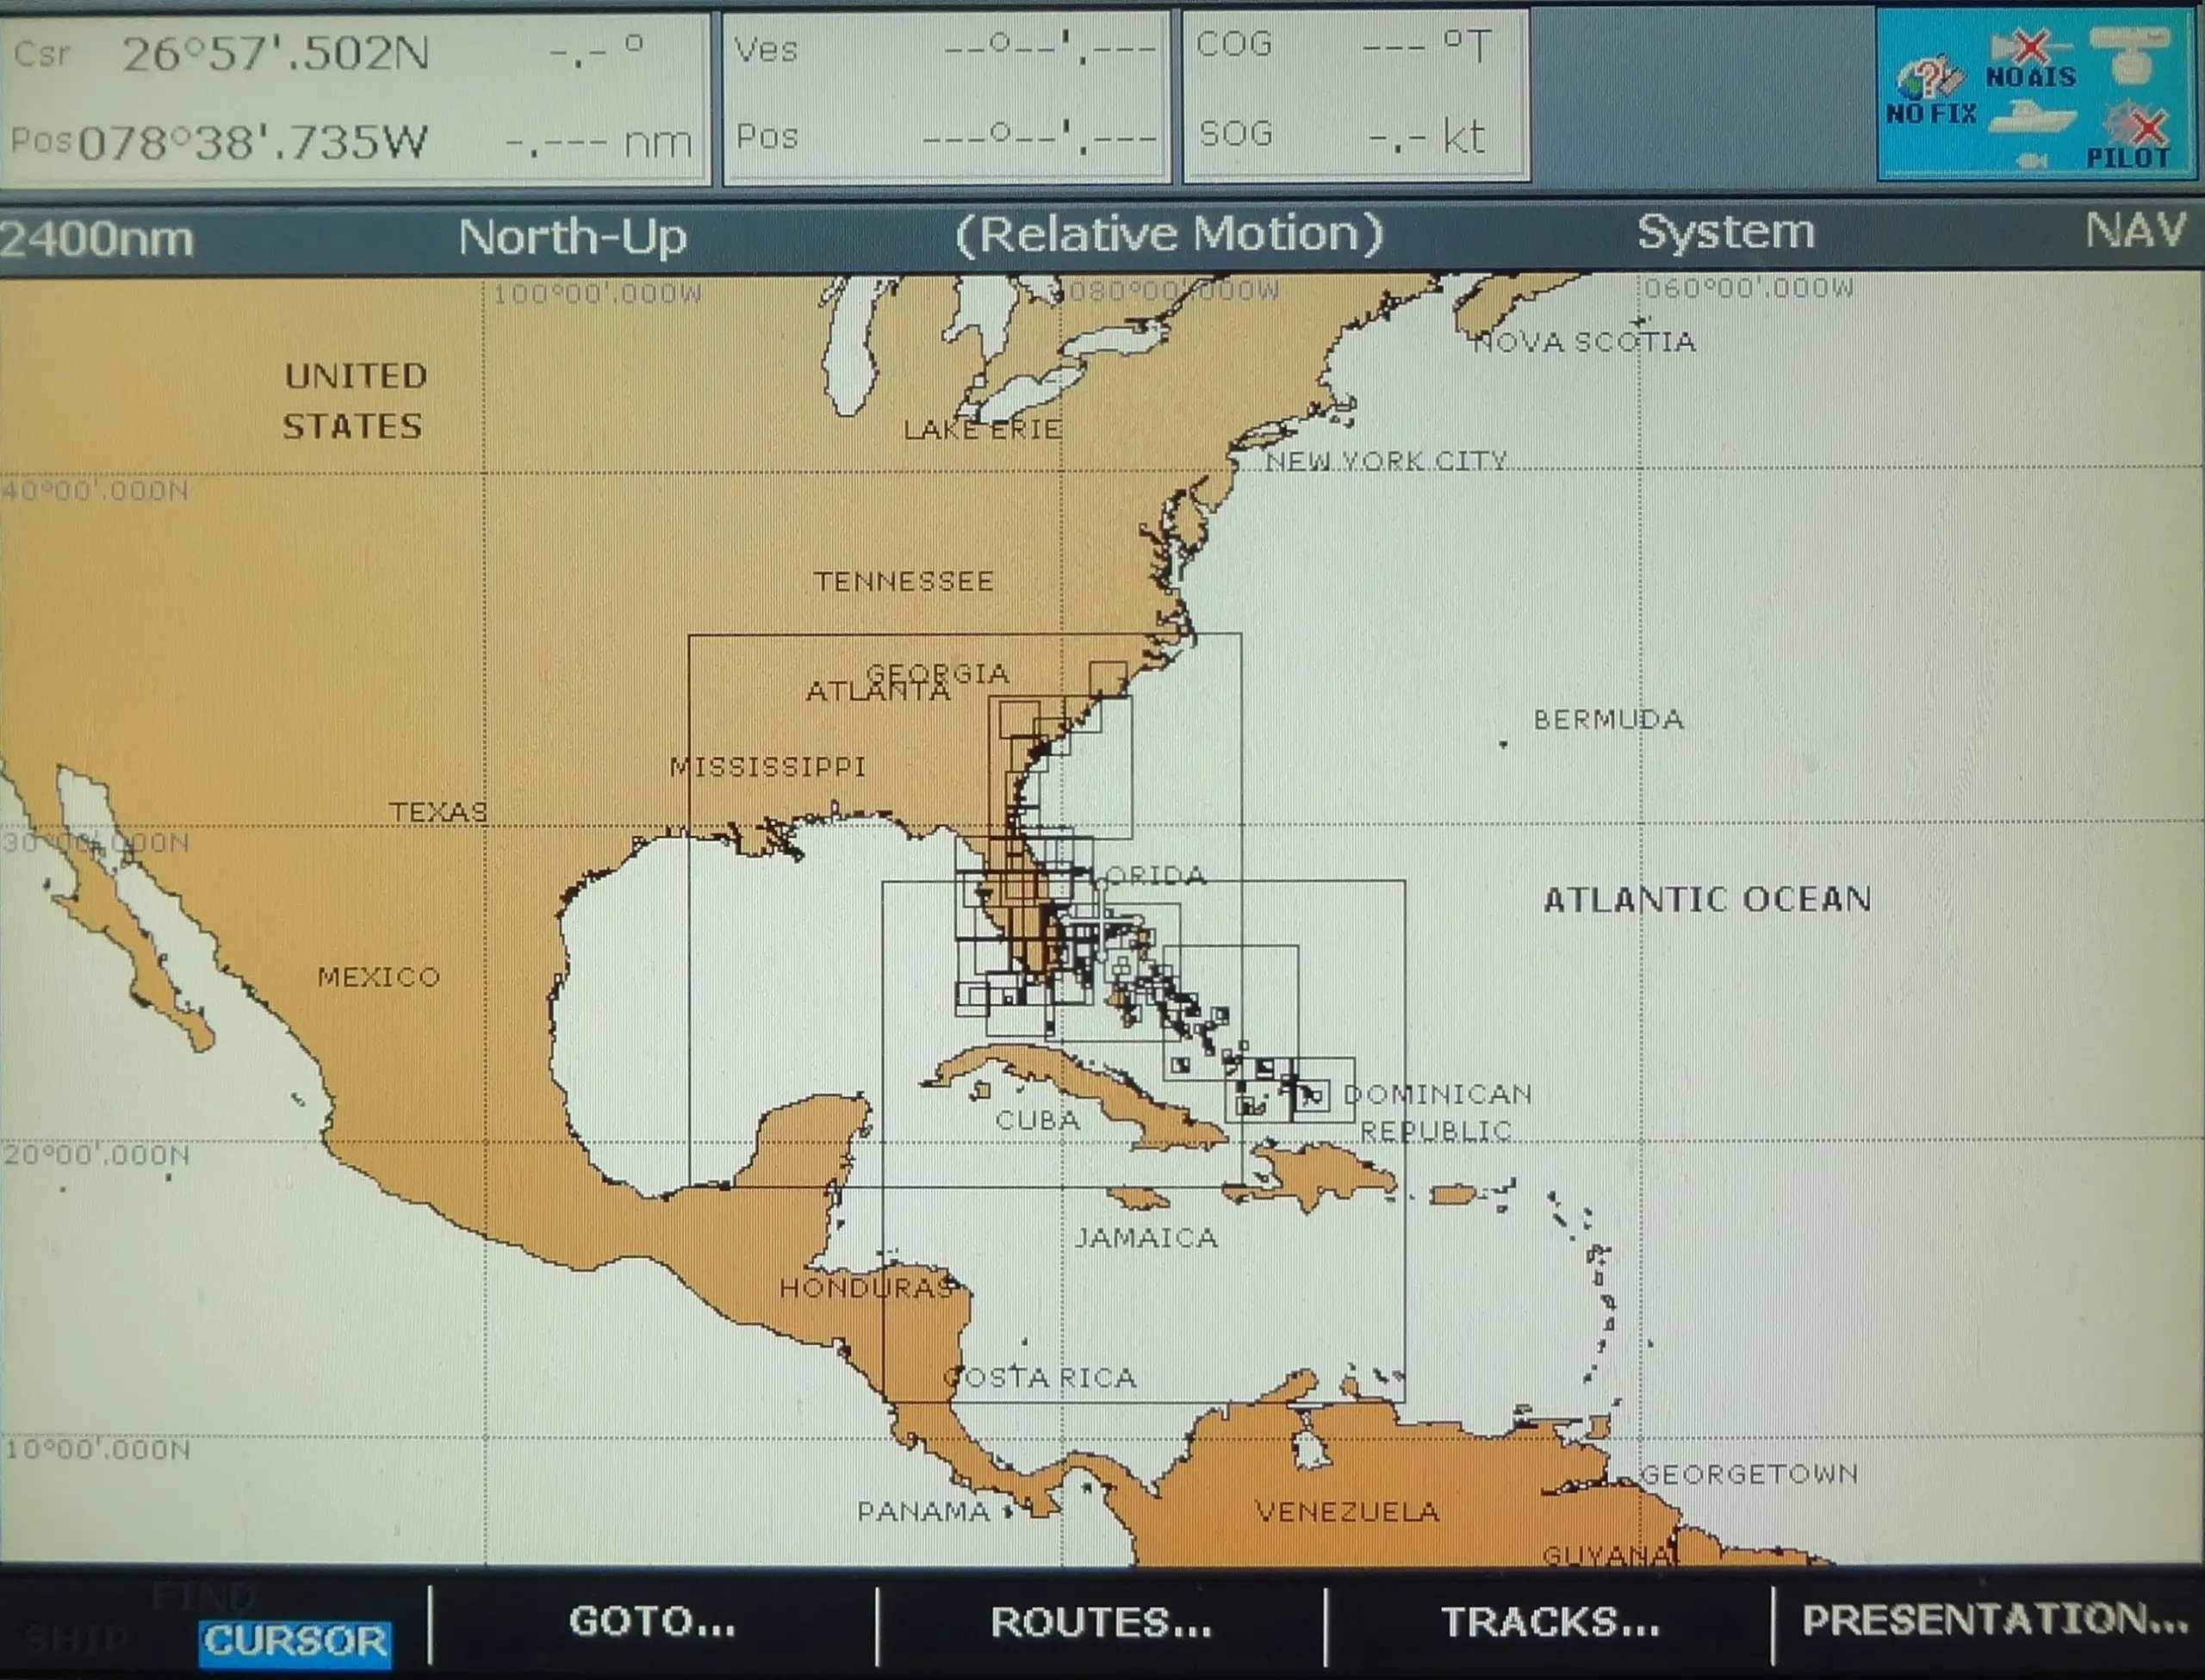This screenshot has width=2205, height=1680.
Task: Tap the Csr cursor position databox
Action: point(354,97)
